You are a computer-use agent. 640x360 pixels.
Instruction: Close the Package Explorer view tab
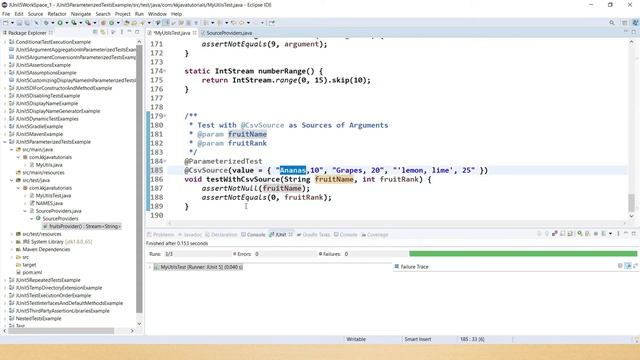(51, 32)
